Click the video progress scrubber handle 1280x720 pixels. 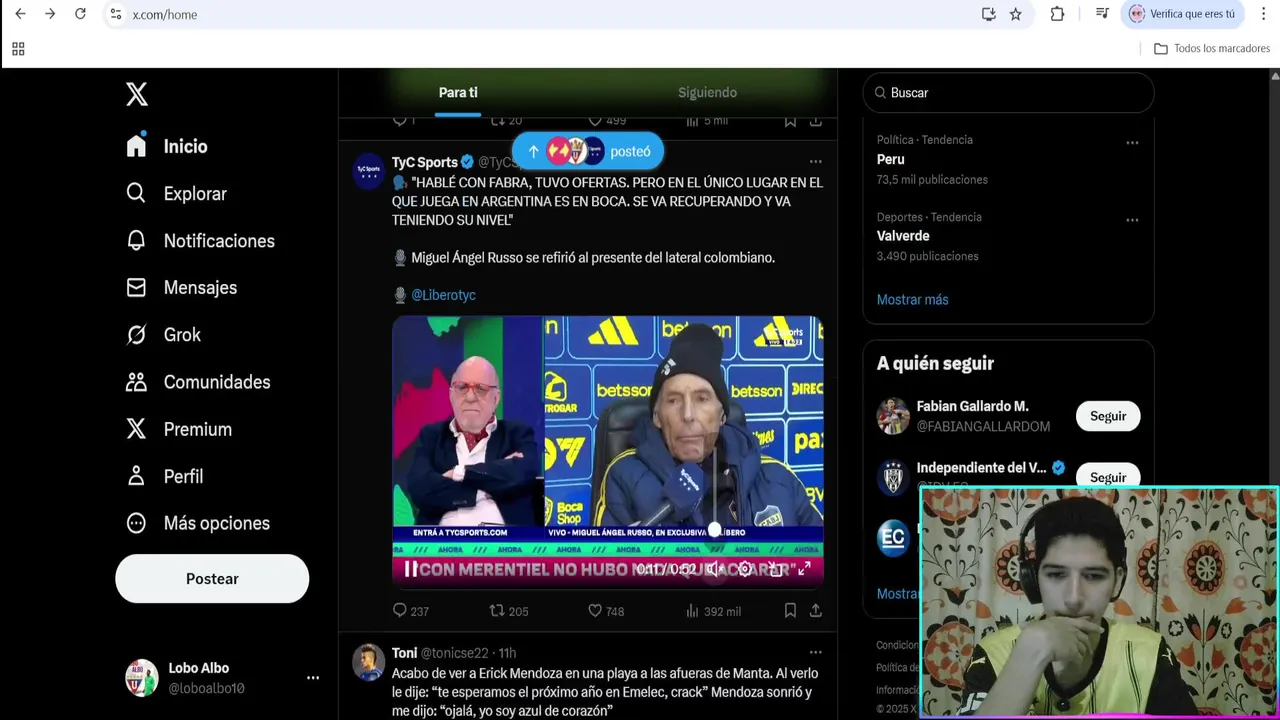point(714,530)
